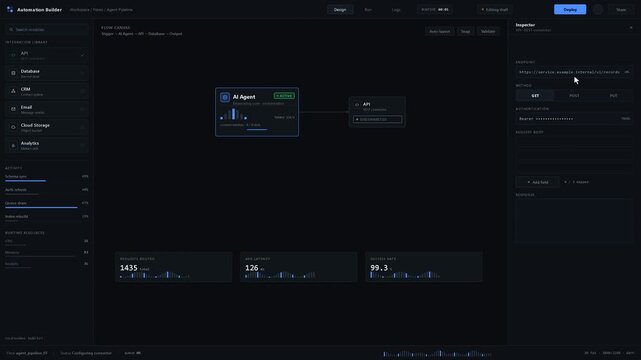Click the Snap button
641x360 pixels.
point(465,31)
